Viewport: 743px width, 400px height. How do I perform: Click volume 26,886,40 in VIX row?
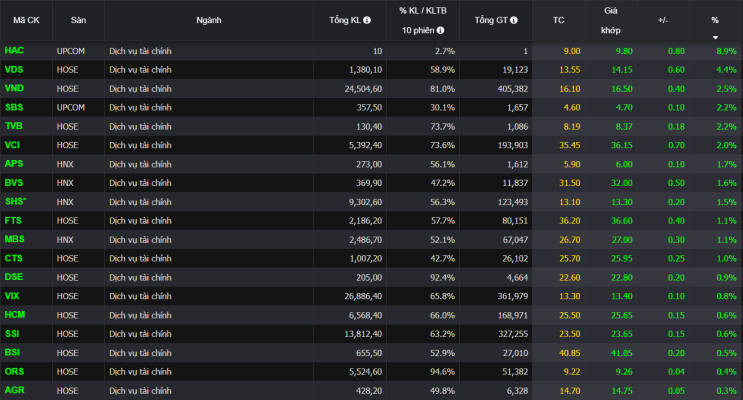tap(363, 296)
